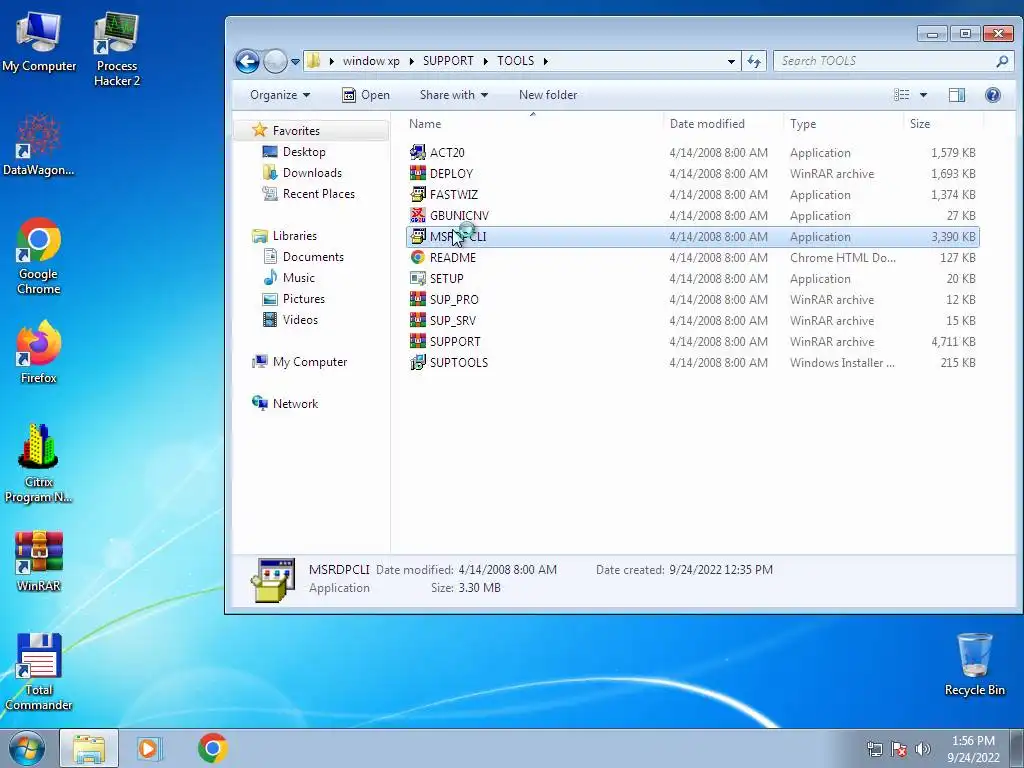
Task: Expand the arrow after window xp breadcrumb
Action: 411,61
